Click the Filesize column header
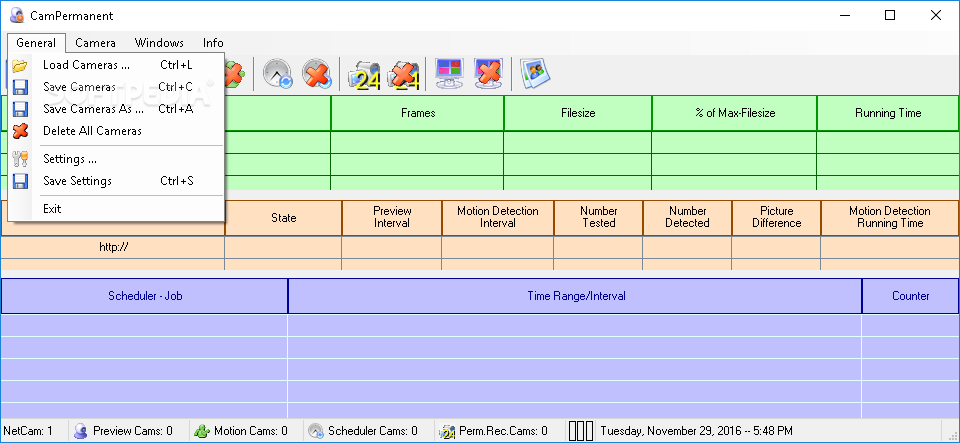The image size is (960, 443). click(x=578, y=113)
